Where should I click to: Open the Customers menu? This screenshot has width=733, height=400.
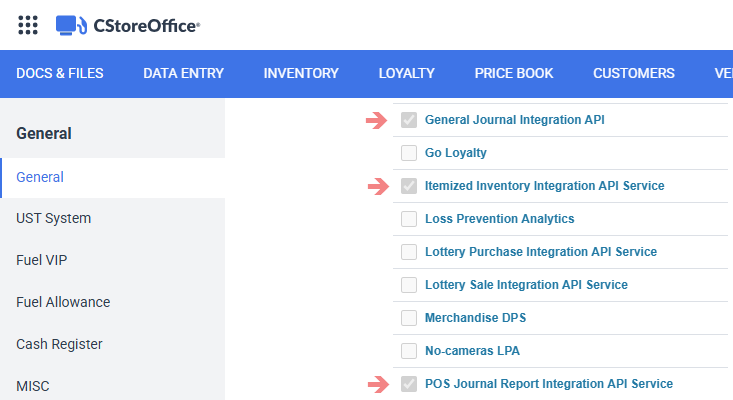click(x=634, y=73)
